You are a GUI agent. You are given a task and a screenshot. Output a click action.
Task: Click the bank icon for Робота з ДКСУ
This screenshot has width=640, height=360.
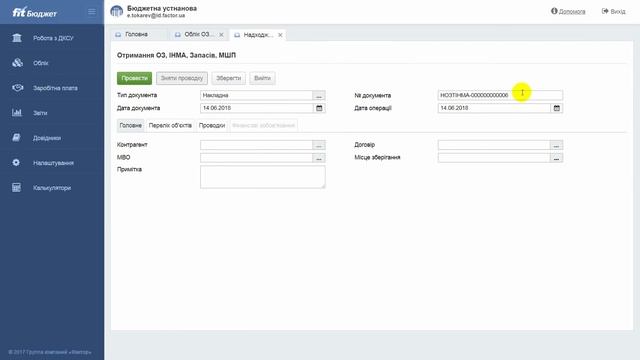[x=17, y=38]
